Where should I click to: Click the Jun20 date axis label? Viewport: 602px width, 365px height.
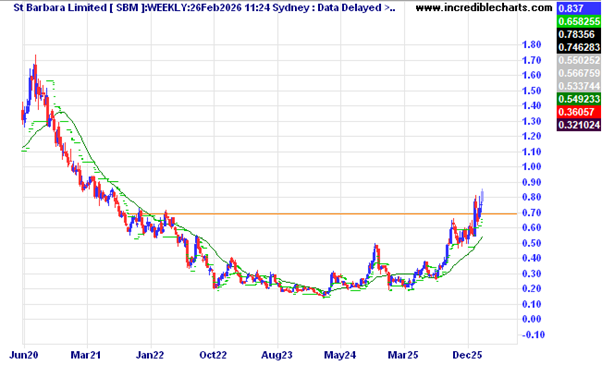(23, 355)
